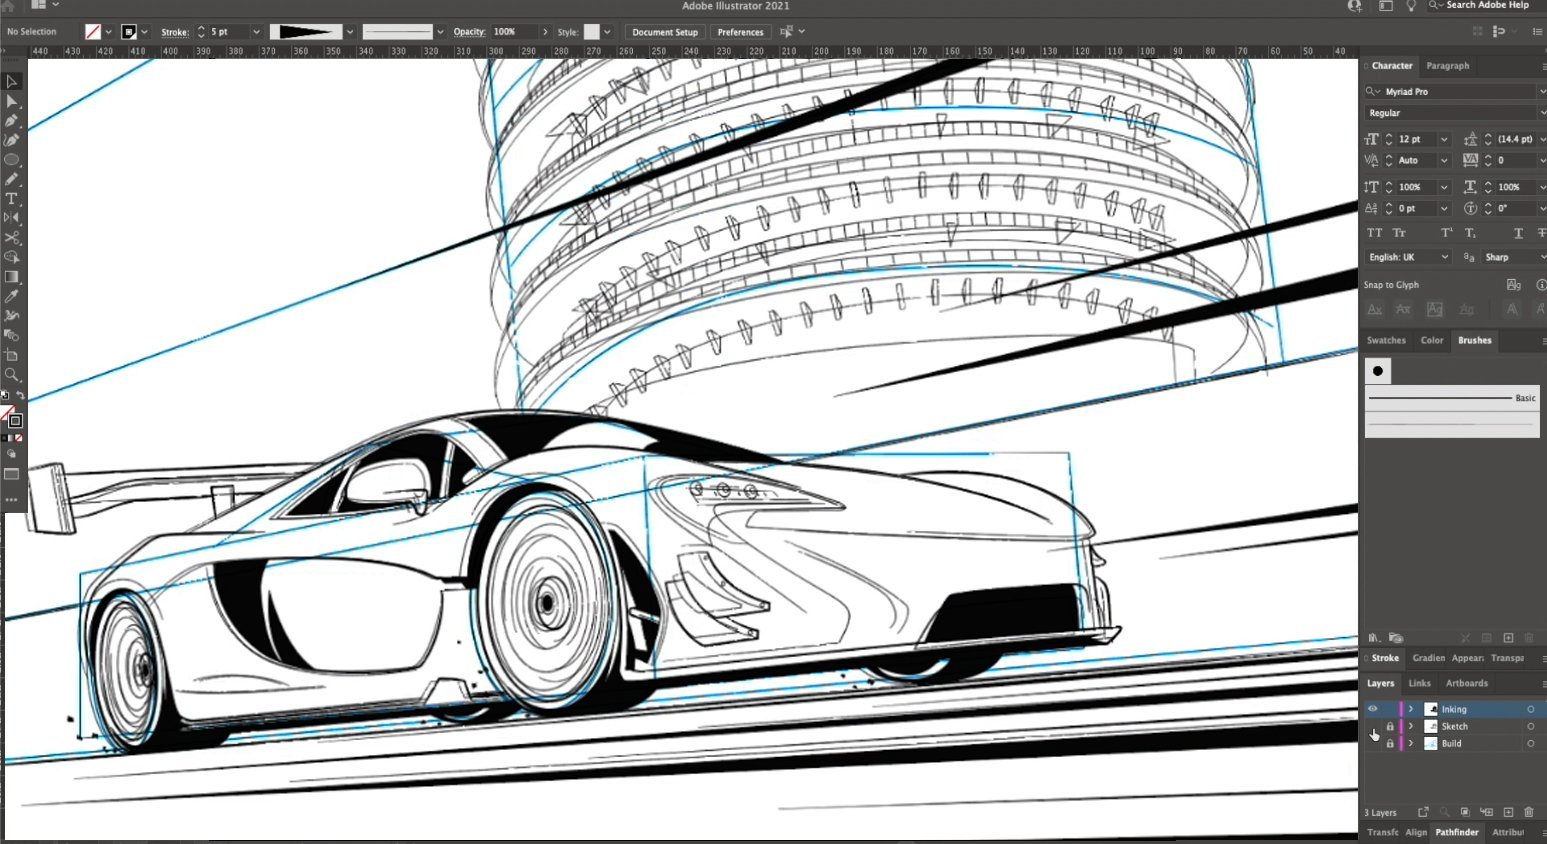1547x844 pixels.
Task: Pick the Eyedropper tool
Action: tap(12, 296)
